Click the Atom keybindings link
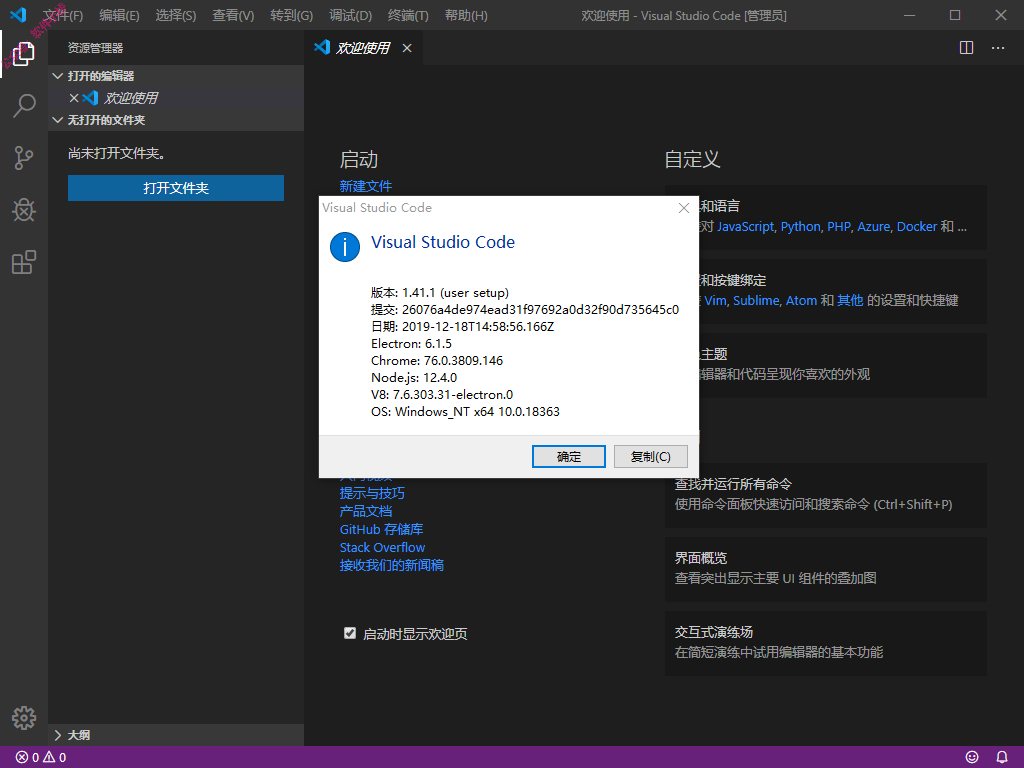The height and width of the screenshot is (768, 1024). (801, 300)
